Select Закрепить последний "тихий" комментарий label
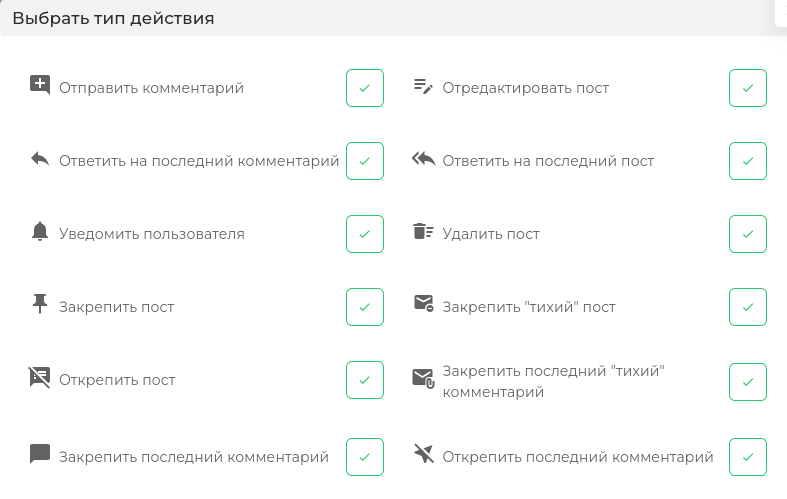Screen dimensions: 787x499 click(x=554, y=381)
